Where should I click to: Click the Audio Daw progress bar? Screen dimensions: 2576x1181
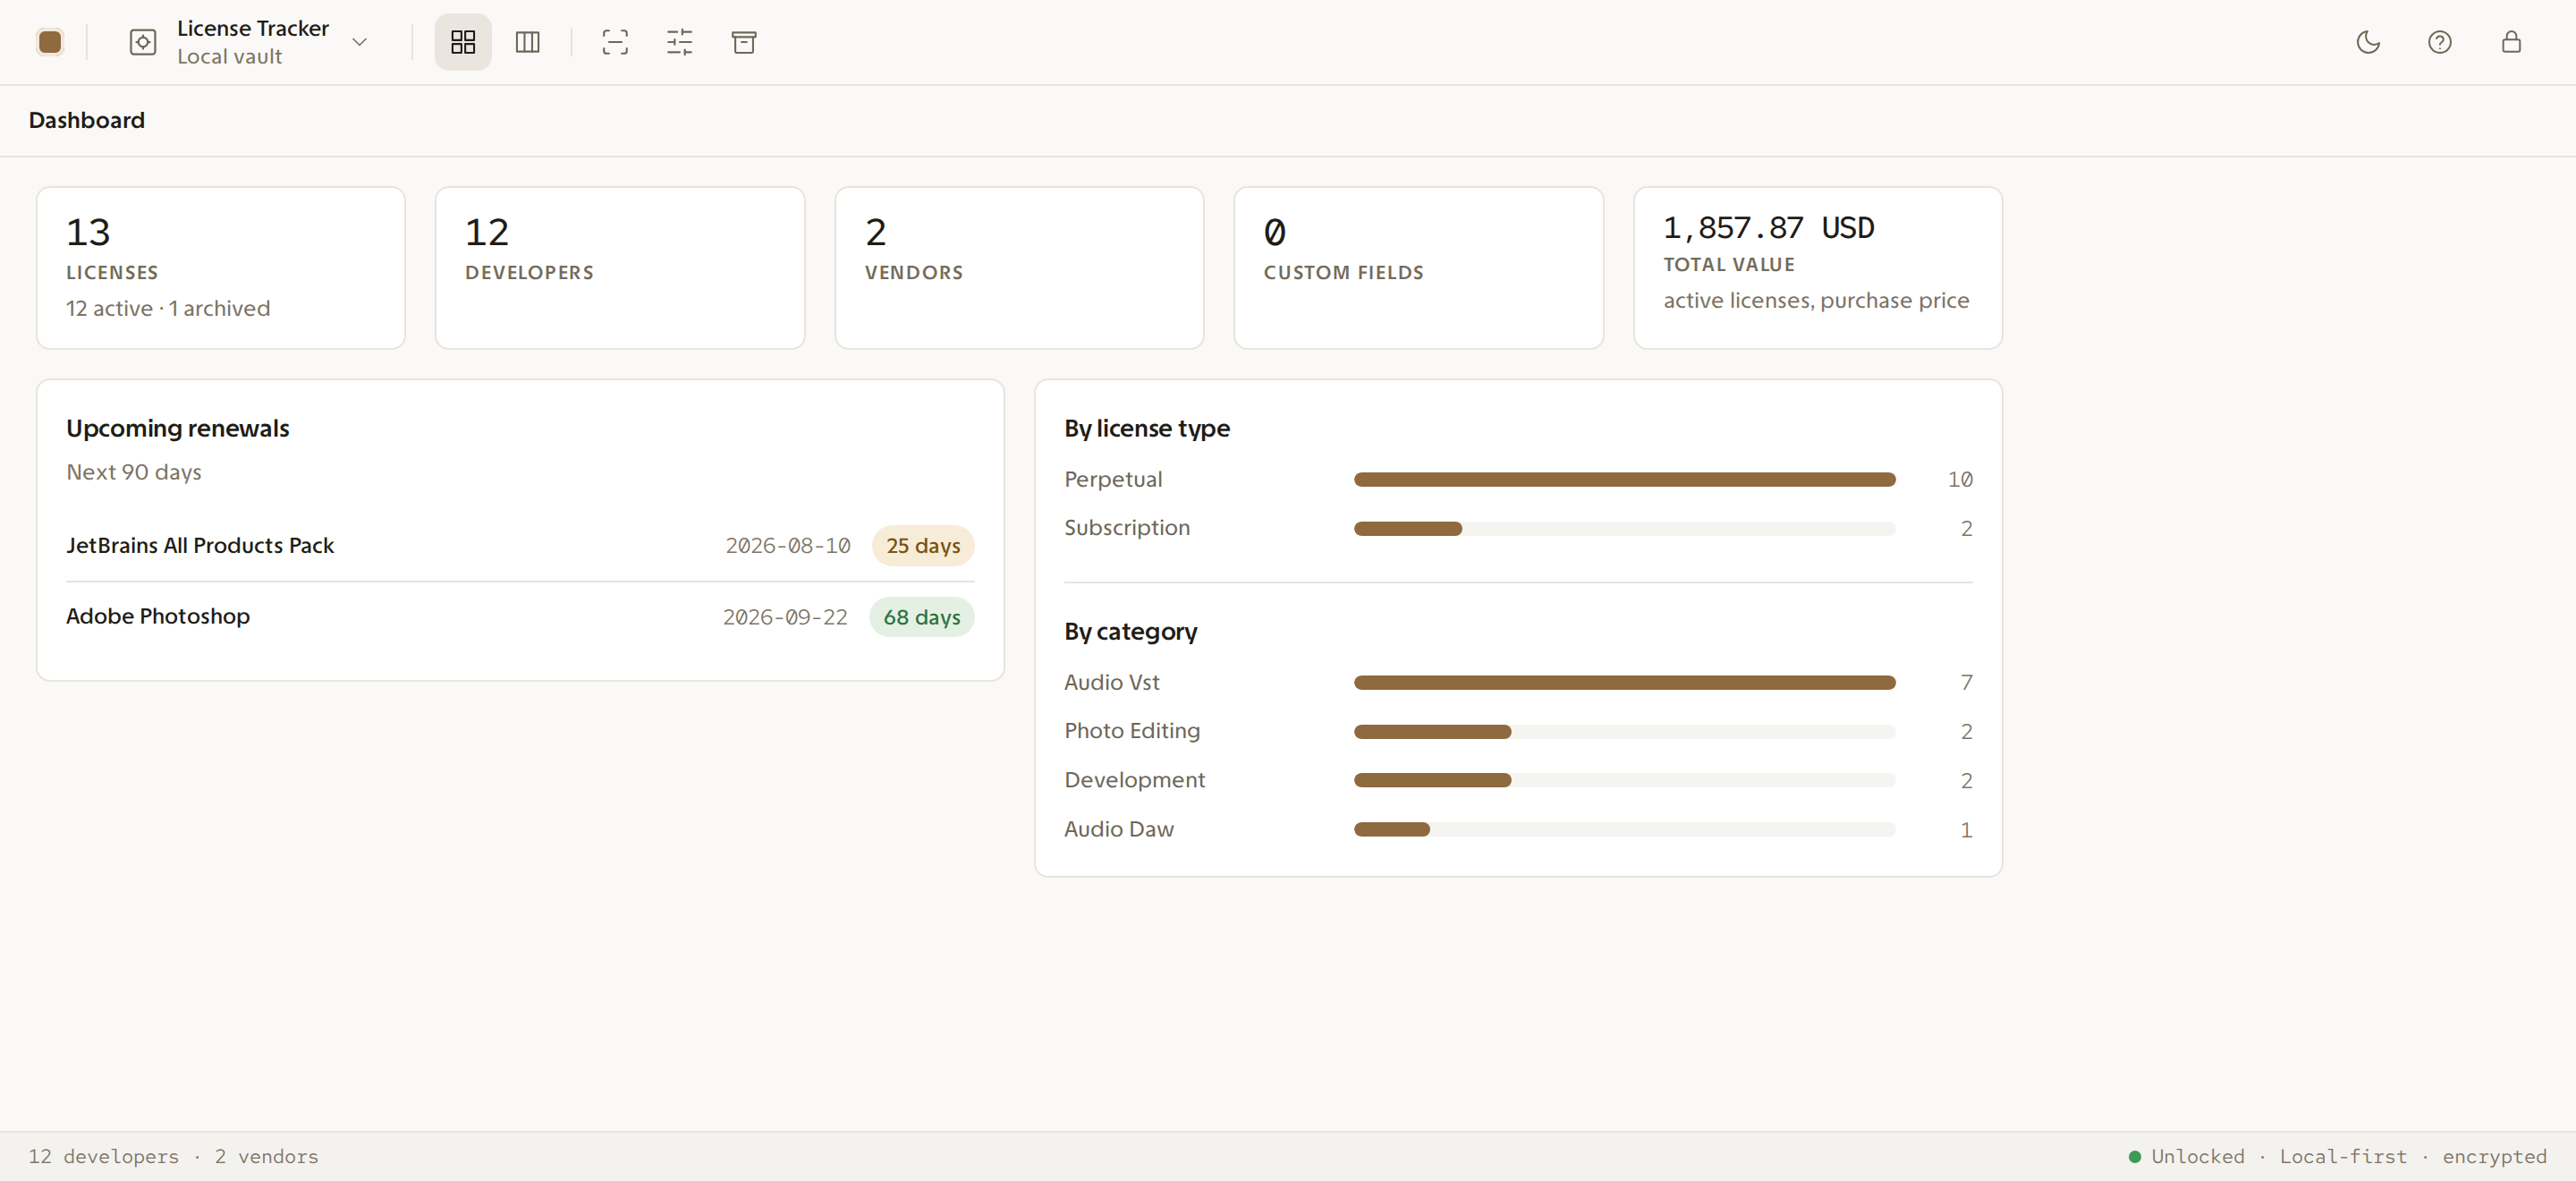click(x=1624, y=830)
